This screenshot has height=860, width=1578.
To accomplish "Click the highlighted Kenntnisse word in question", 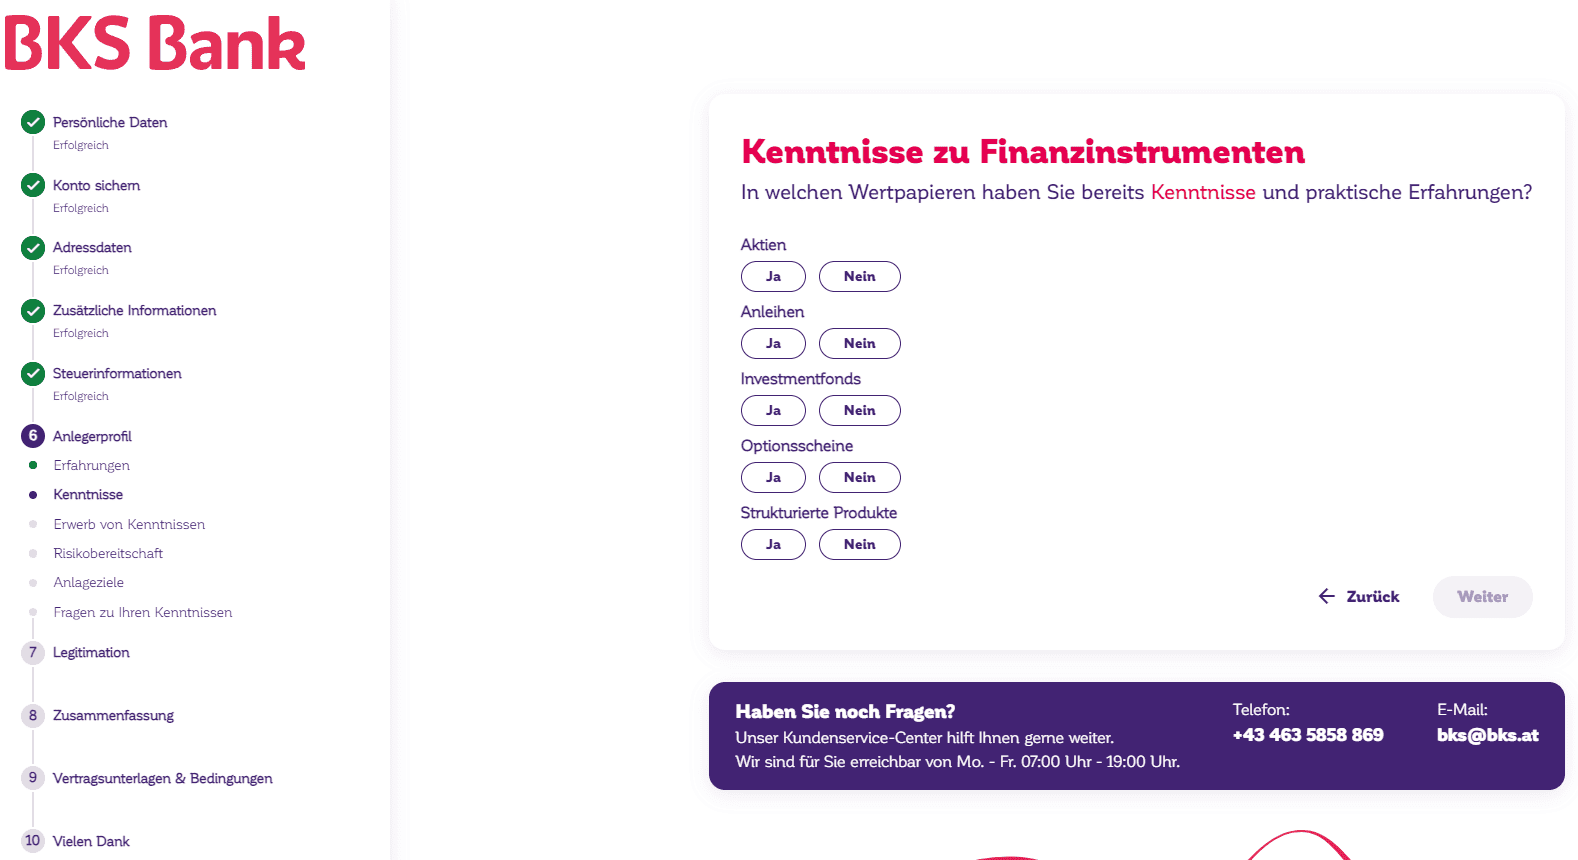I will (x=1203, y=192).
